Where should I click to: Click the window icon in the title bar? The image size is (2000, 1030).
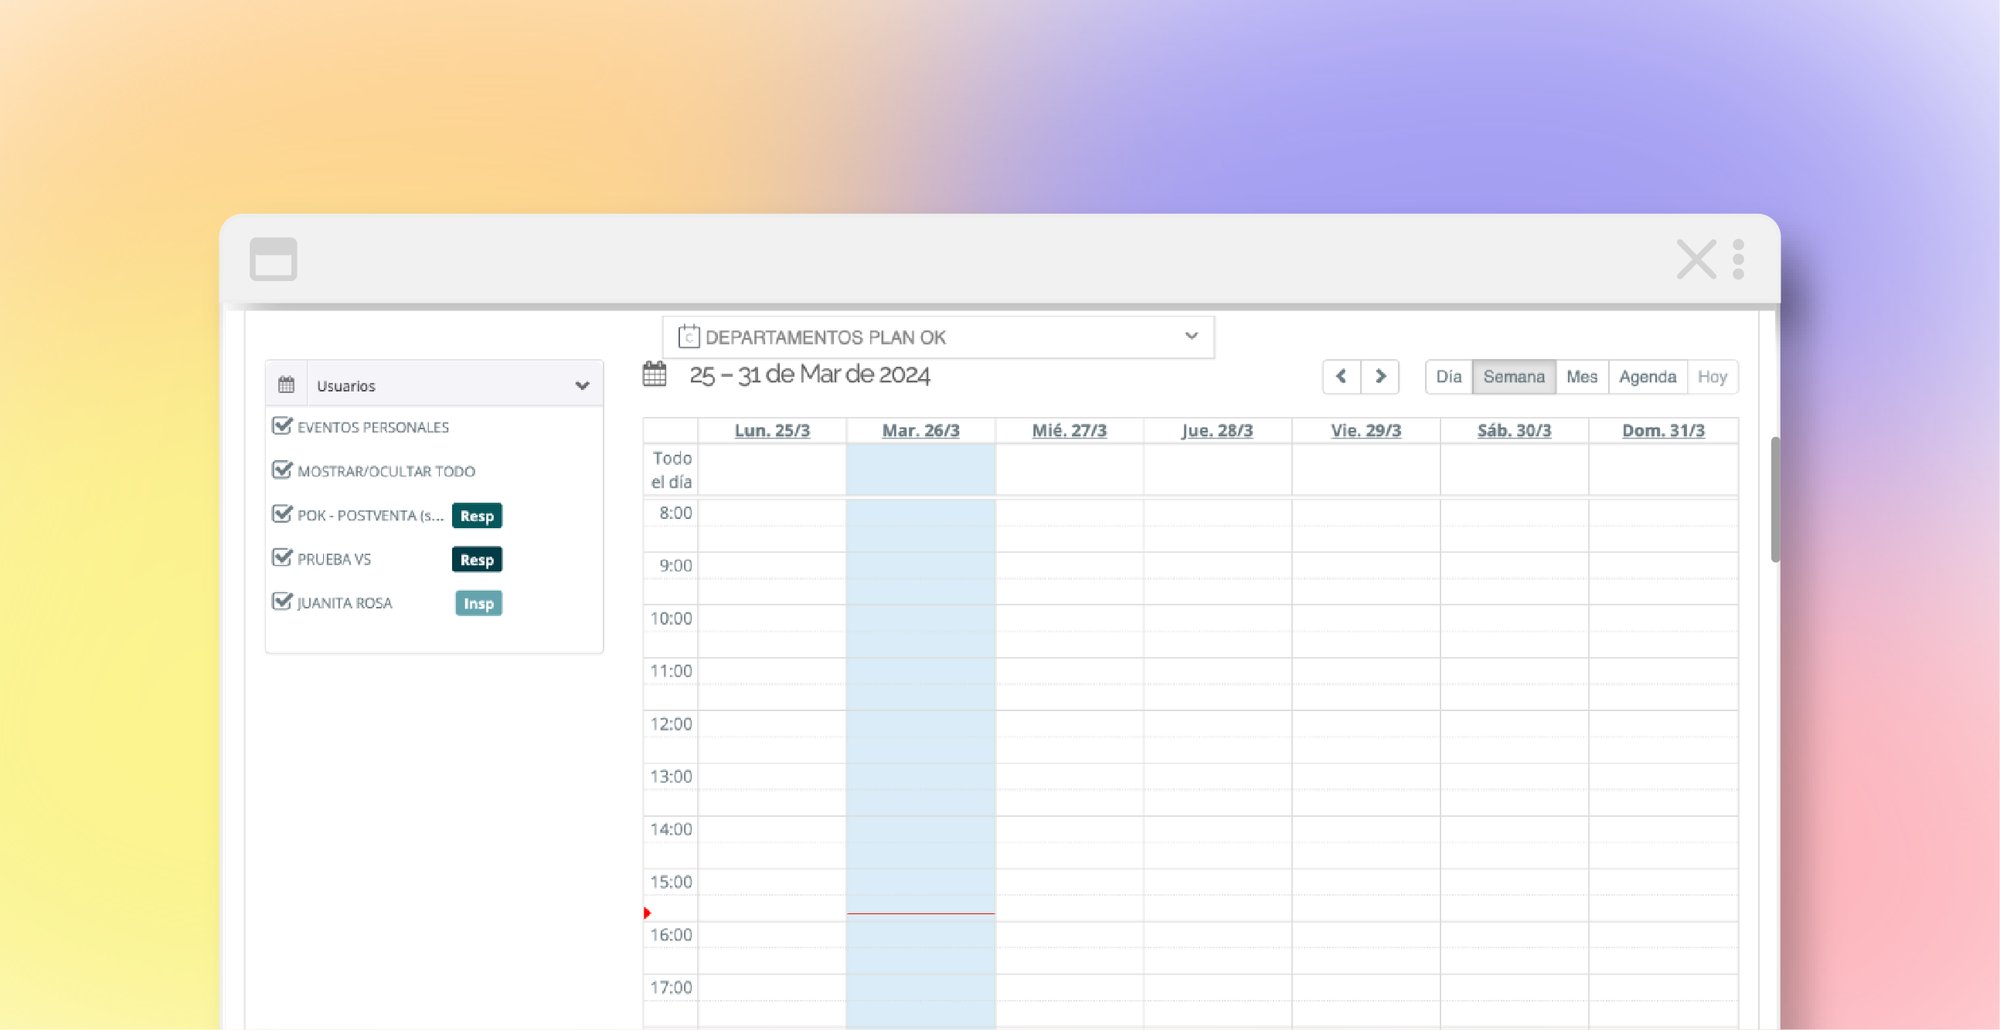[x=273, y=259]
